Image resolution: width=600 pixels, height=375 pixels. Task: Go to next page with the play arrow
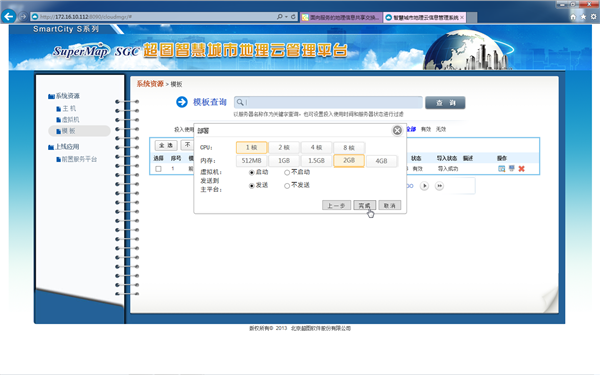click(x=424, y=186)
